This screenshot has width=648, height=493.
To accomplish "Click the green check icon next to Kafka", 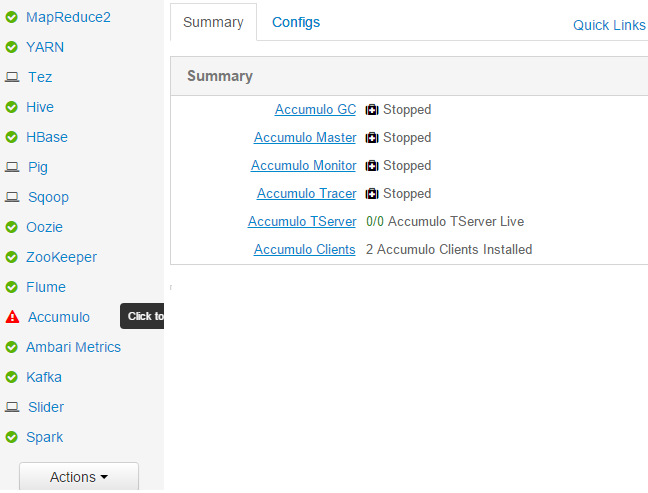I will [x=12, y=377].
